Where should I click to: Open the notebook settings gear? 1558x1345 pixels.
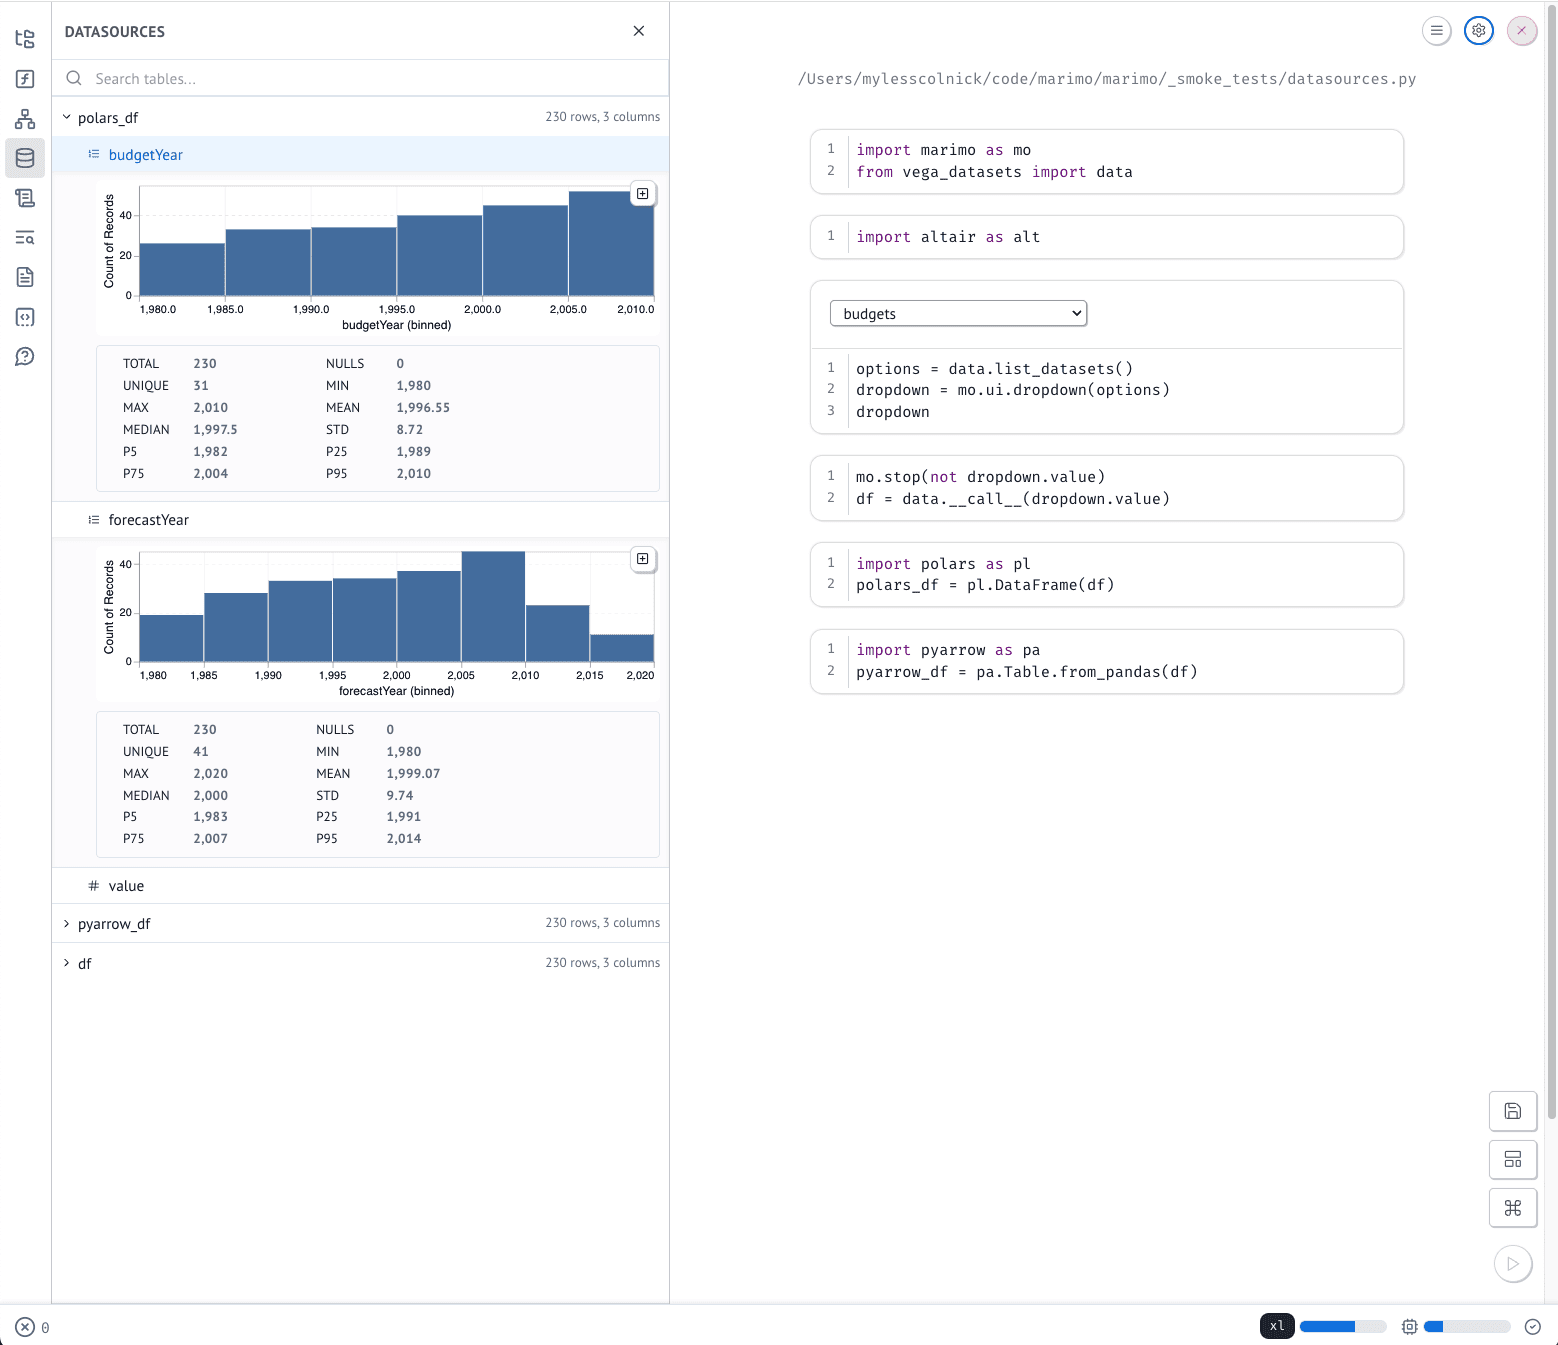(1478, 31)
